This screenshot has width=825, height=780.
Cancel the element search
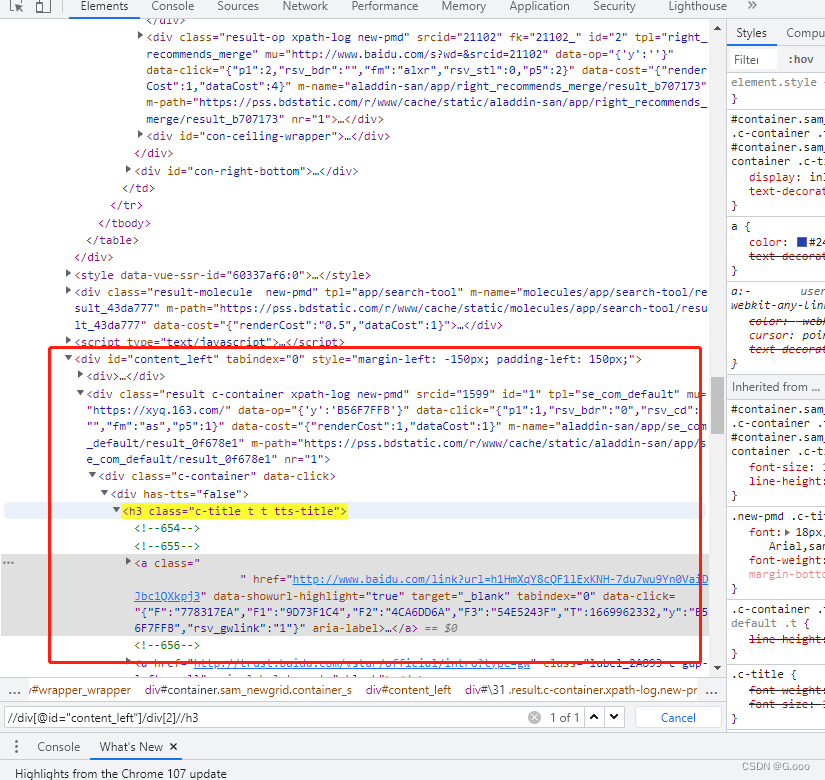[678, 718]
